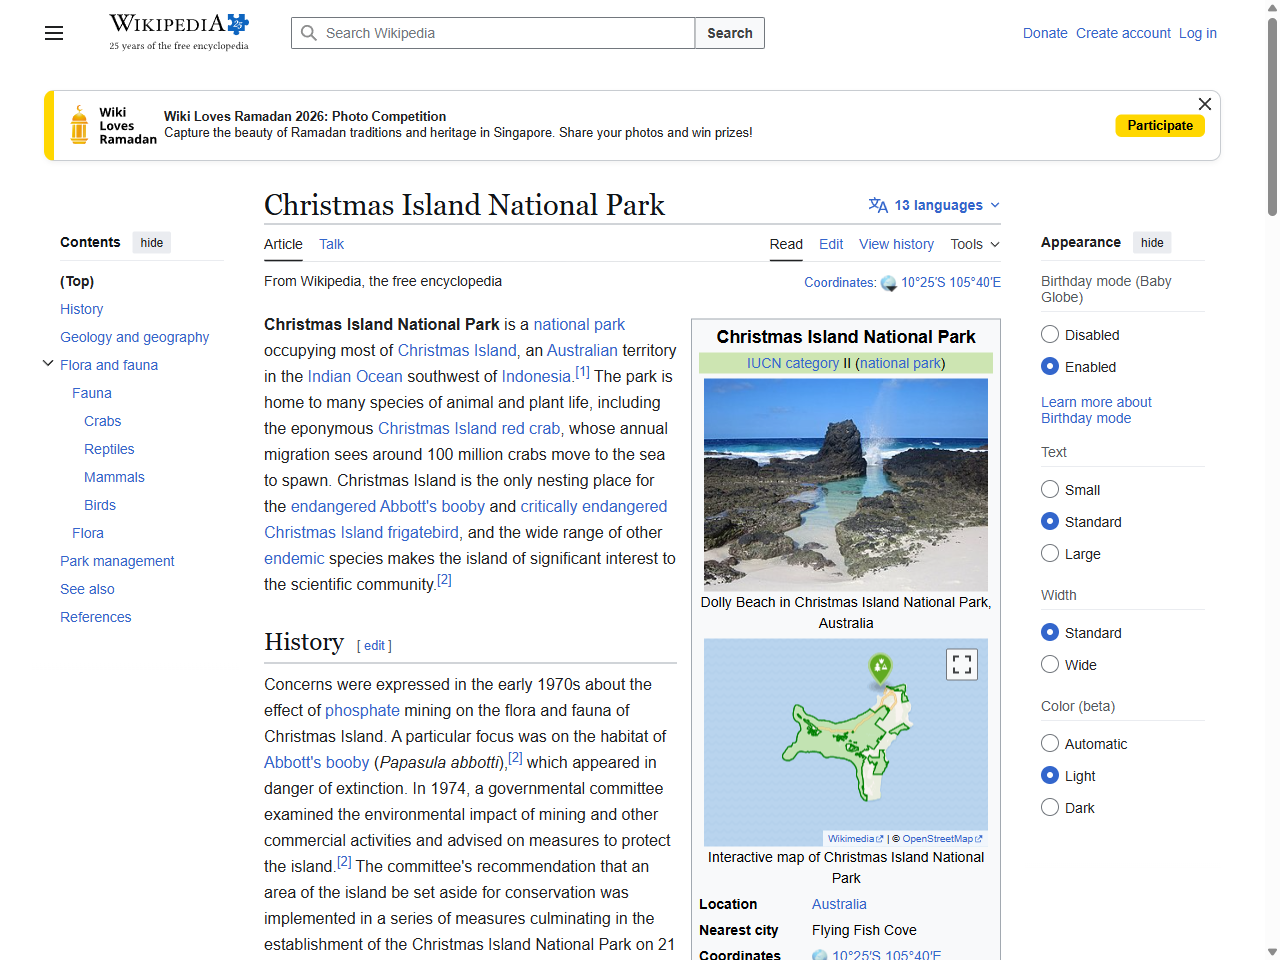Switch to the Talk tab
The image size is (1280, 960).
coord(331,244)
